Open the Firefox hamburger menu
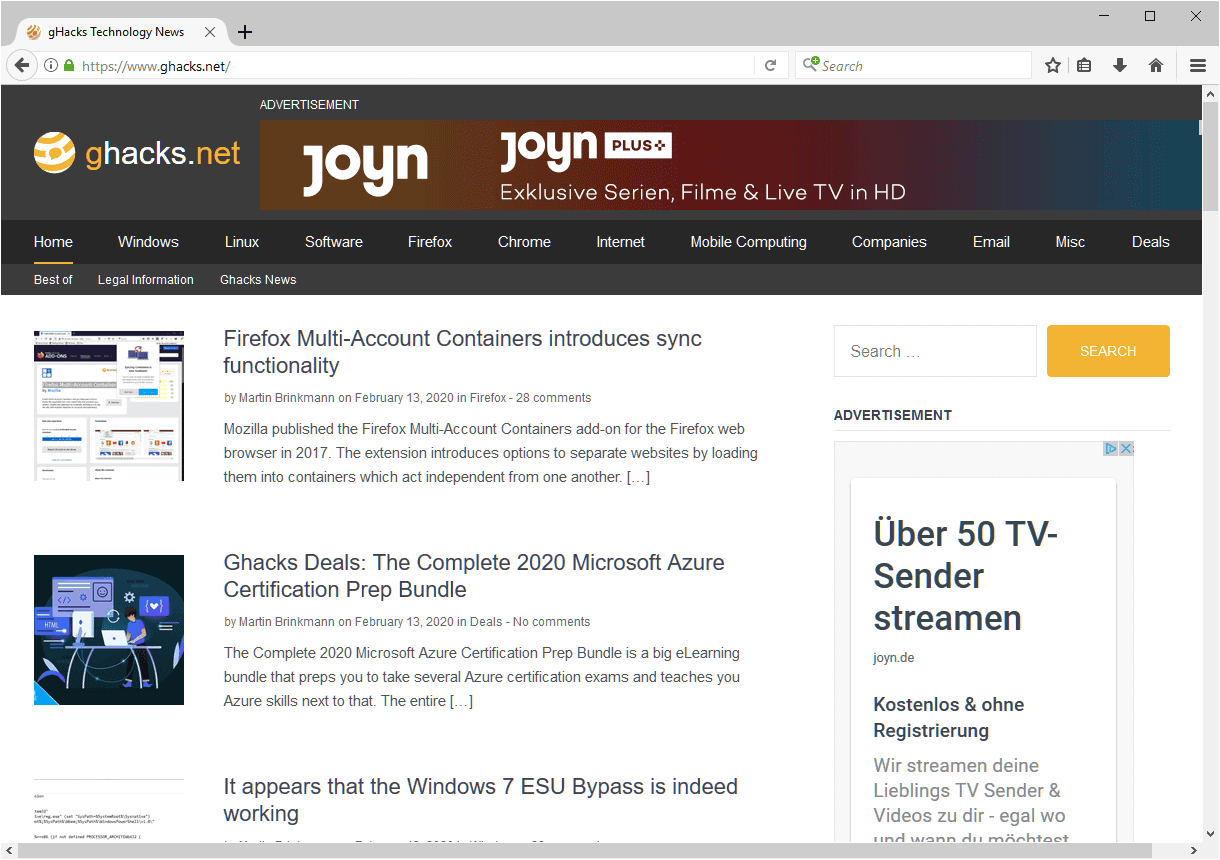This screenshot has width=1220, height=860. pyautogui.click(x=1197, y=65)
